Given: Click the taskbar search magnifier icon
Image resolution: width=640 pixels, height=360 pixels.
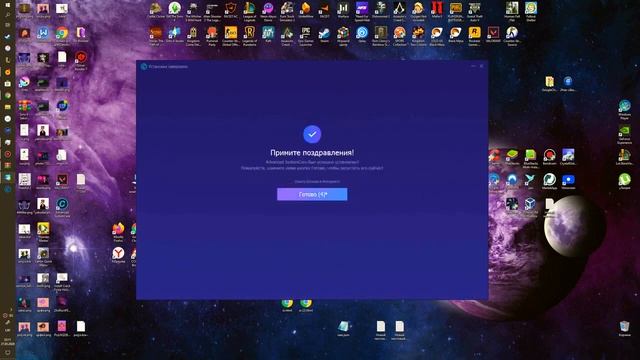Looking at the screenshot, I should click(7, 15).
